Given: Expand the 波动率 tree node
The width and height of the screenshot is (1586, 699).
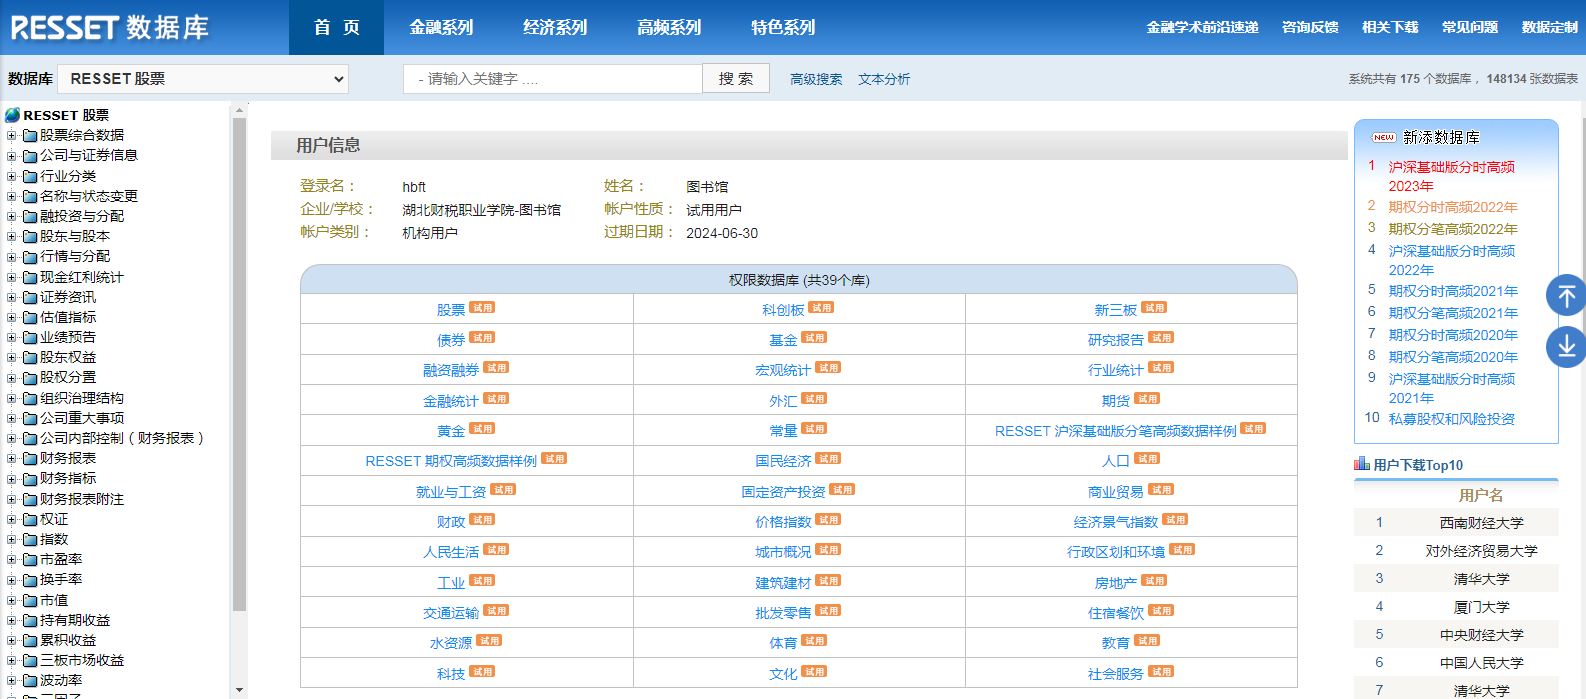Looking at the screenshot, I should 12,680.
